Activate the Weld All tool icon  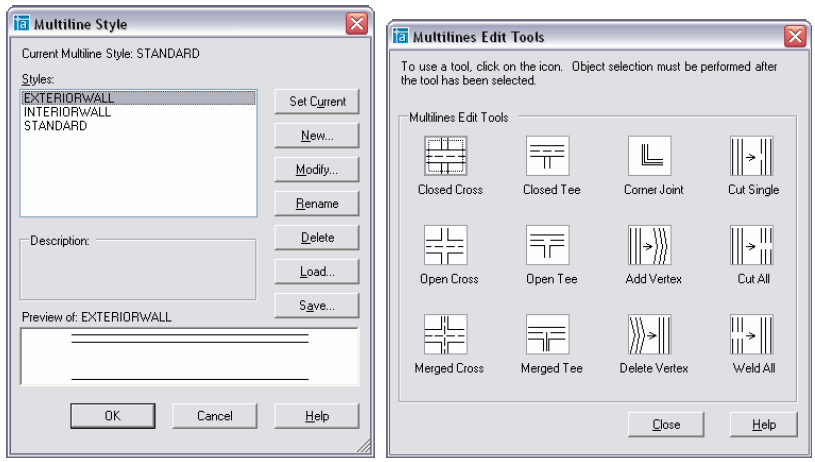[x=752, y=334]
